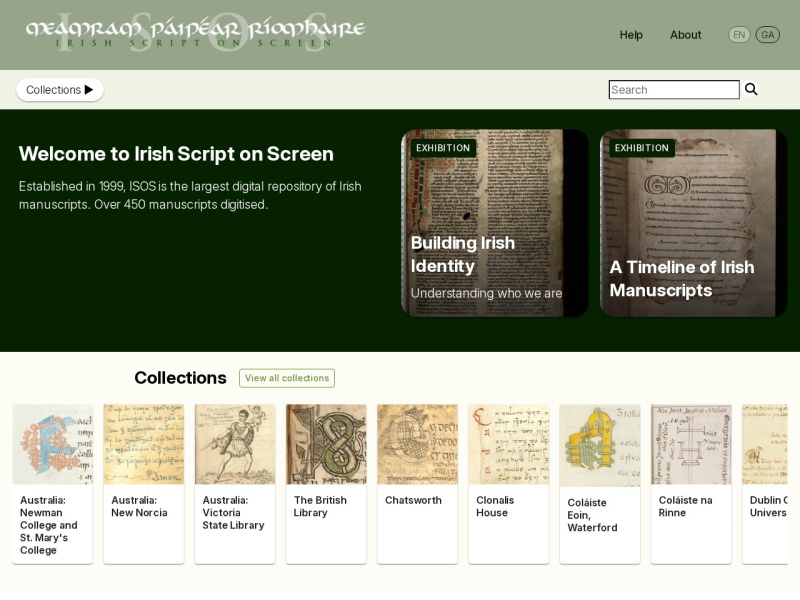
Task: Click The British Library title text
Action: 320,506
